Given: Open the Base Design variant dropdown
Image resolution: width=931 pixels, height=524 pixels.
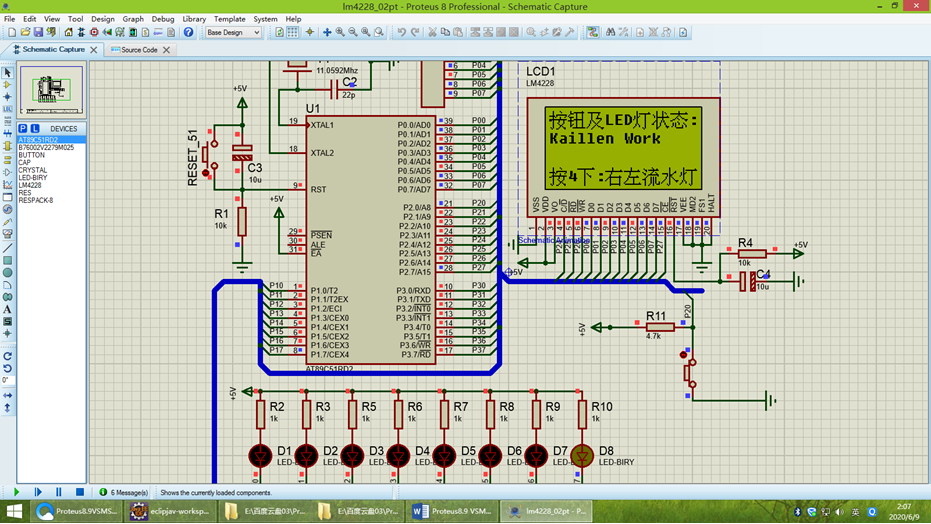Looking at the screenshot, I should (233, 33).
